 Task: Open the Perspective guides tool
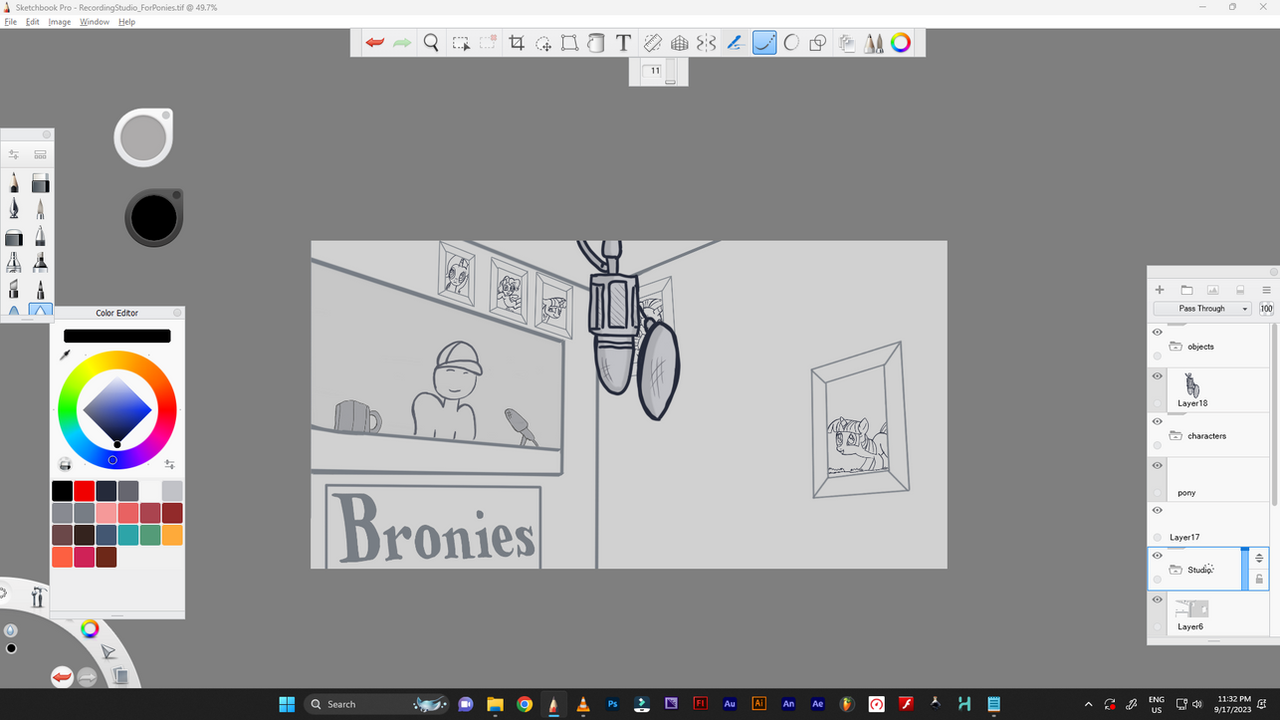click(679, 43)
